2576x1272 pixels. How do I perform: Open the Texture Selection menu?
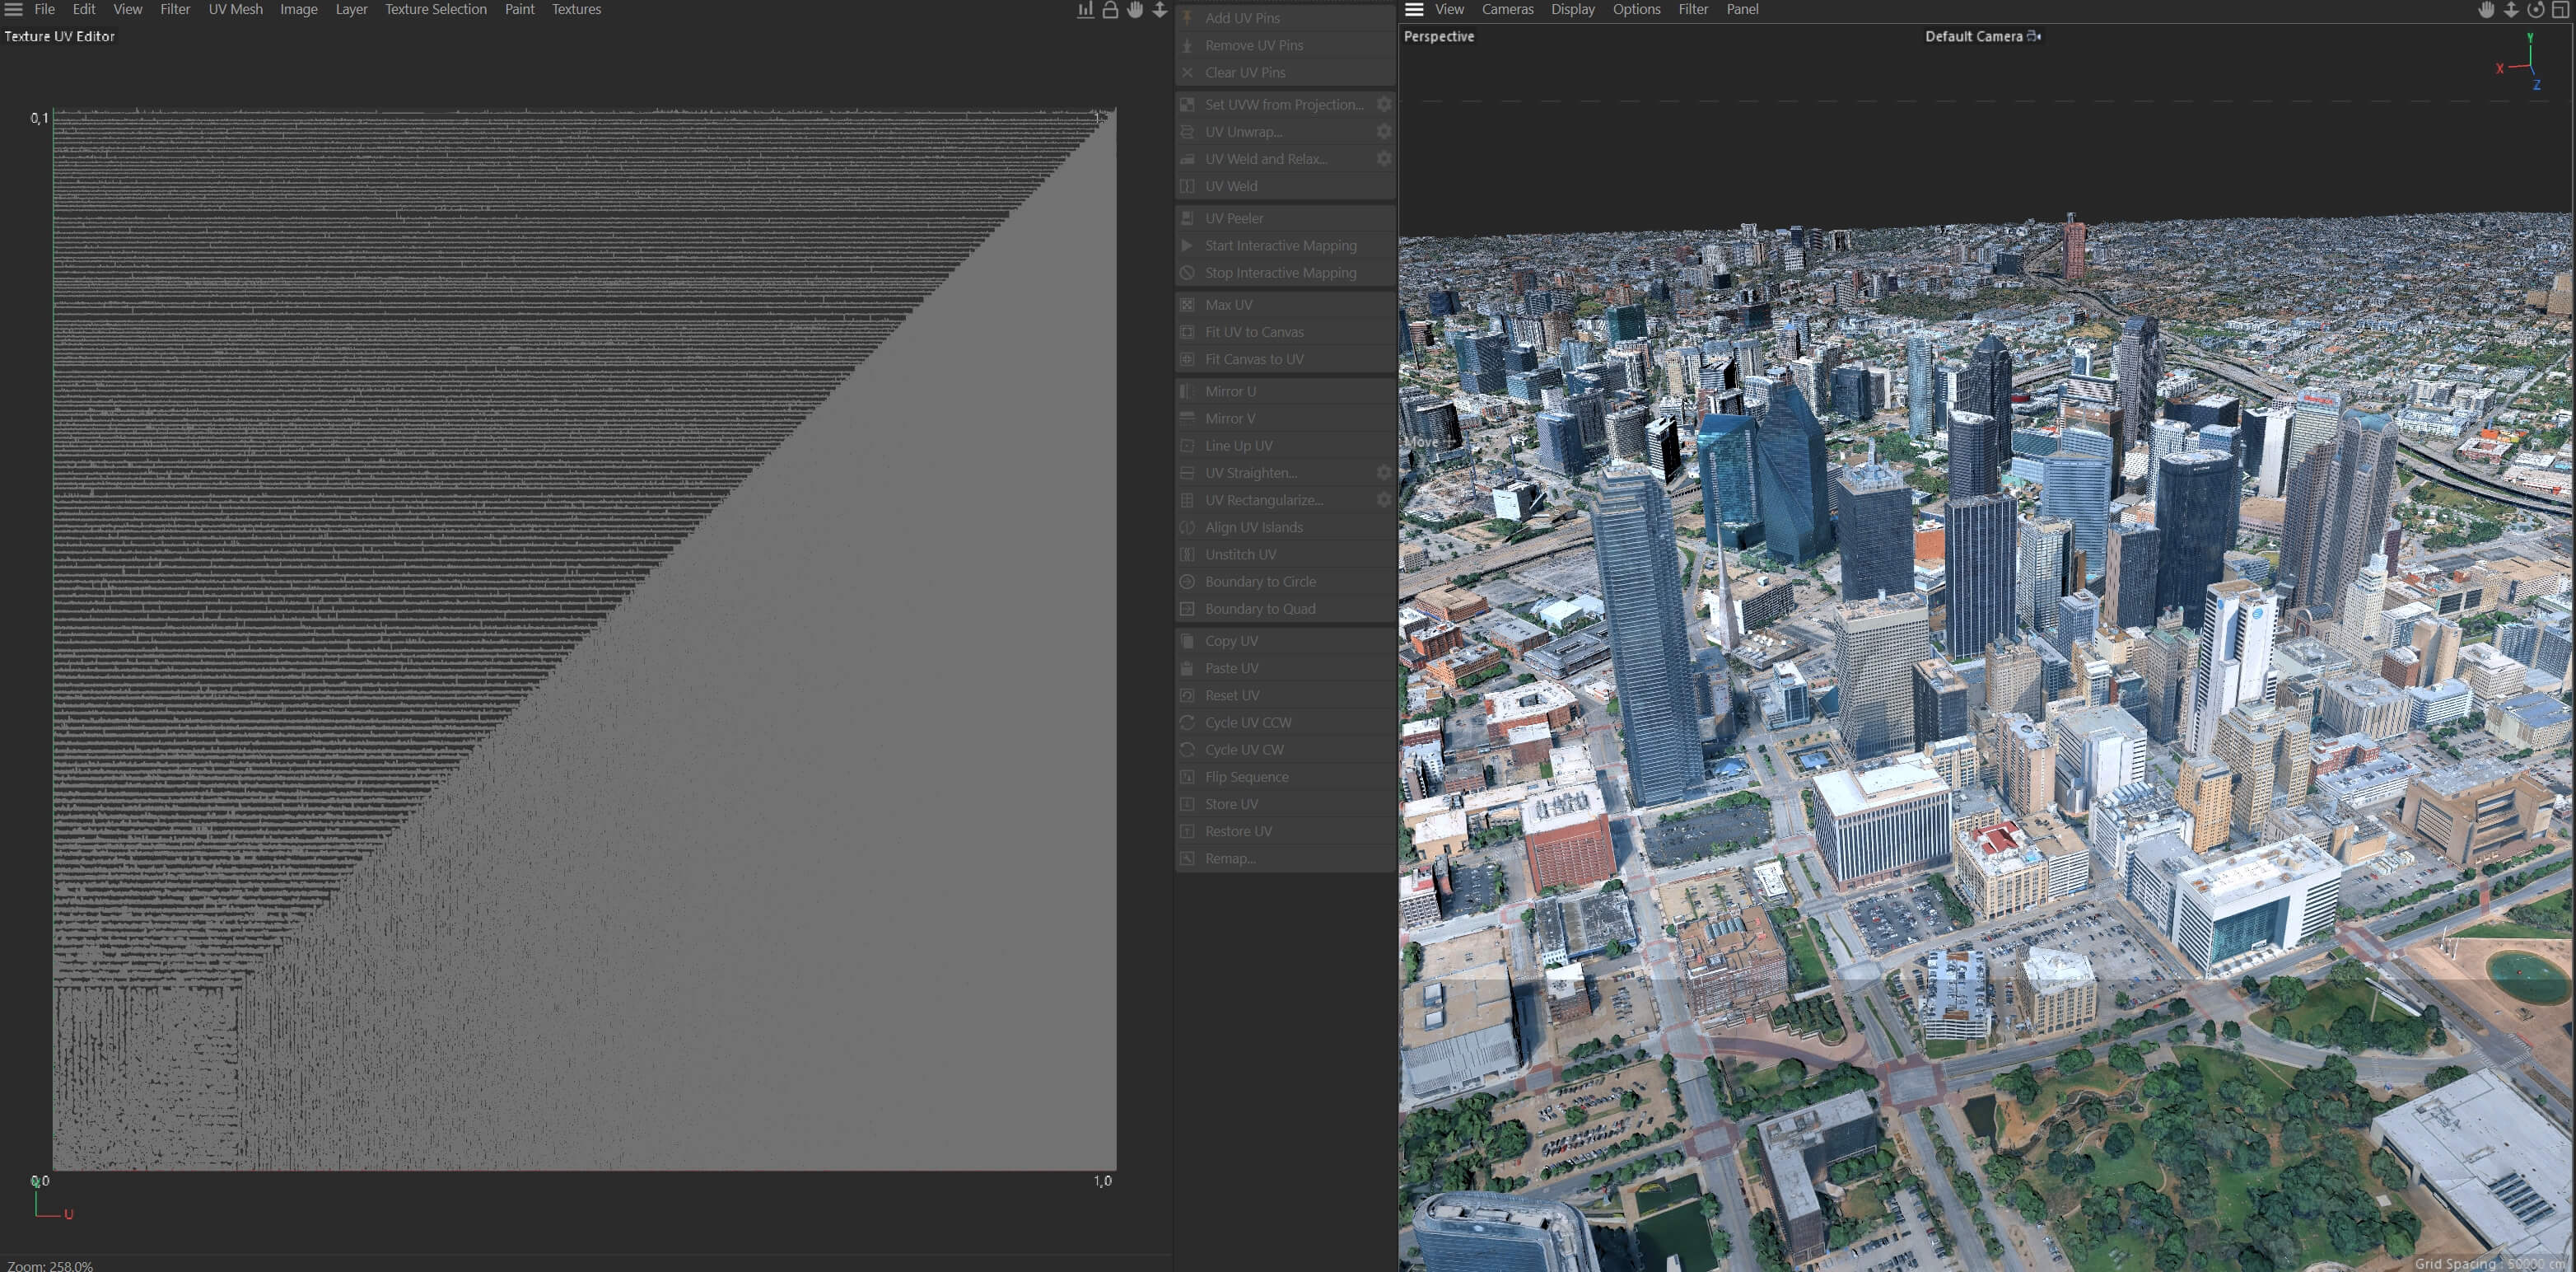pos(436,9)
